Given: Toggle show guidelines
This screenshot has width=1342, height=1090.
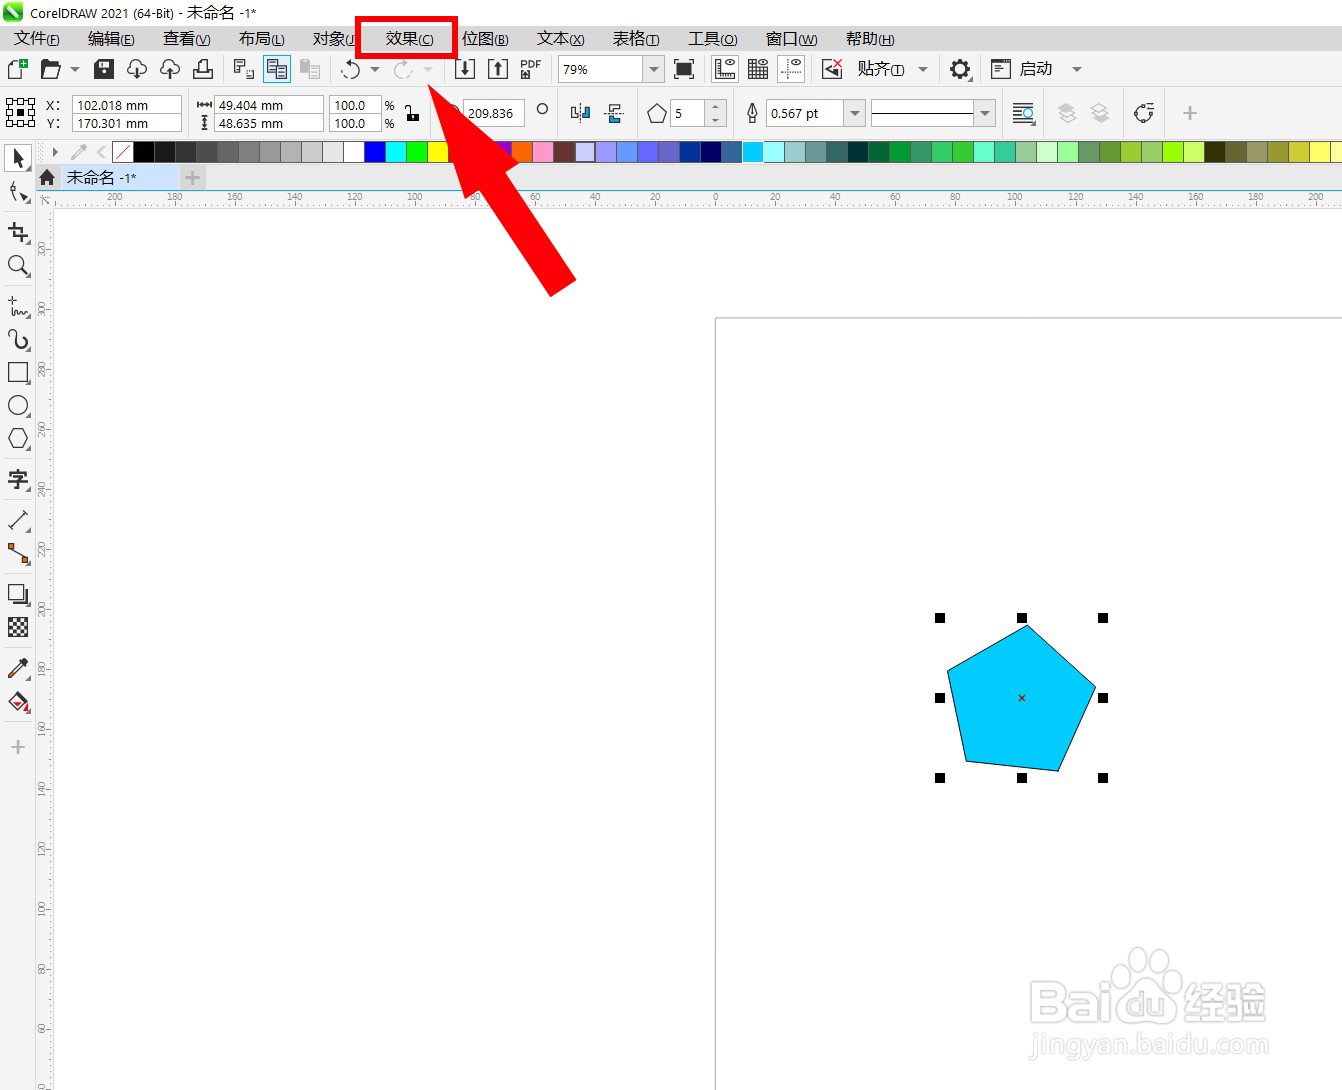Looking at the screenshot, I should click(x=791, y=69).
